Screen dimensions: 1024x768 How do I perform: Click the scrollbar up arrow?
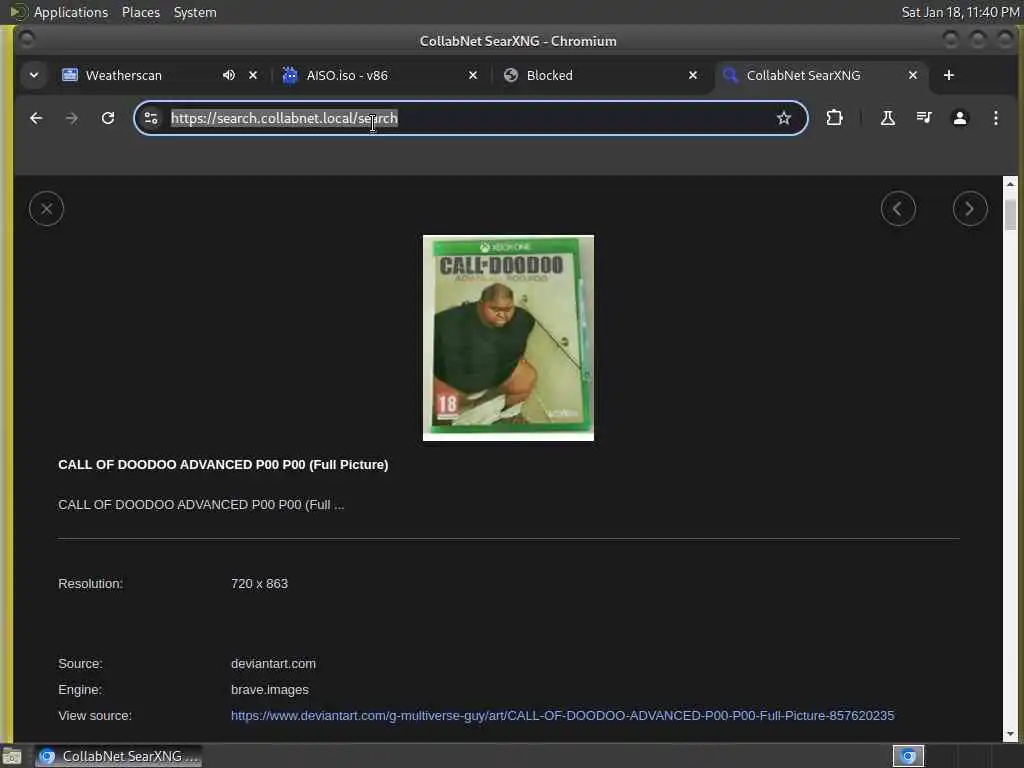(x=1010, y=184)
